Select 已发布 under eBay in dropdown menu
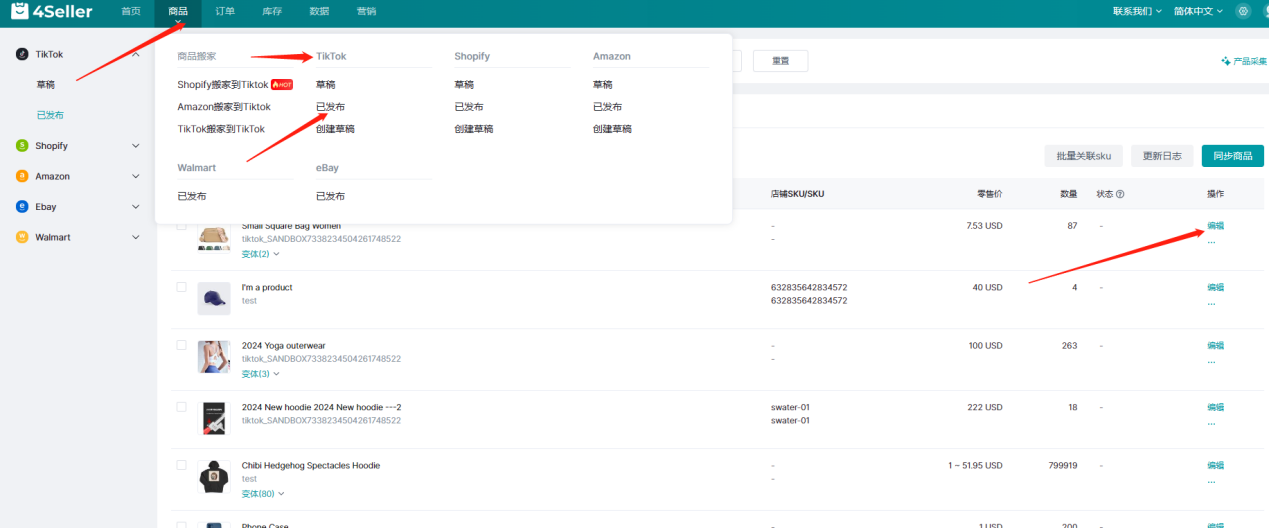The image size is (1269, 528). (330, 196)
